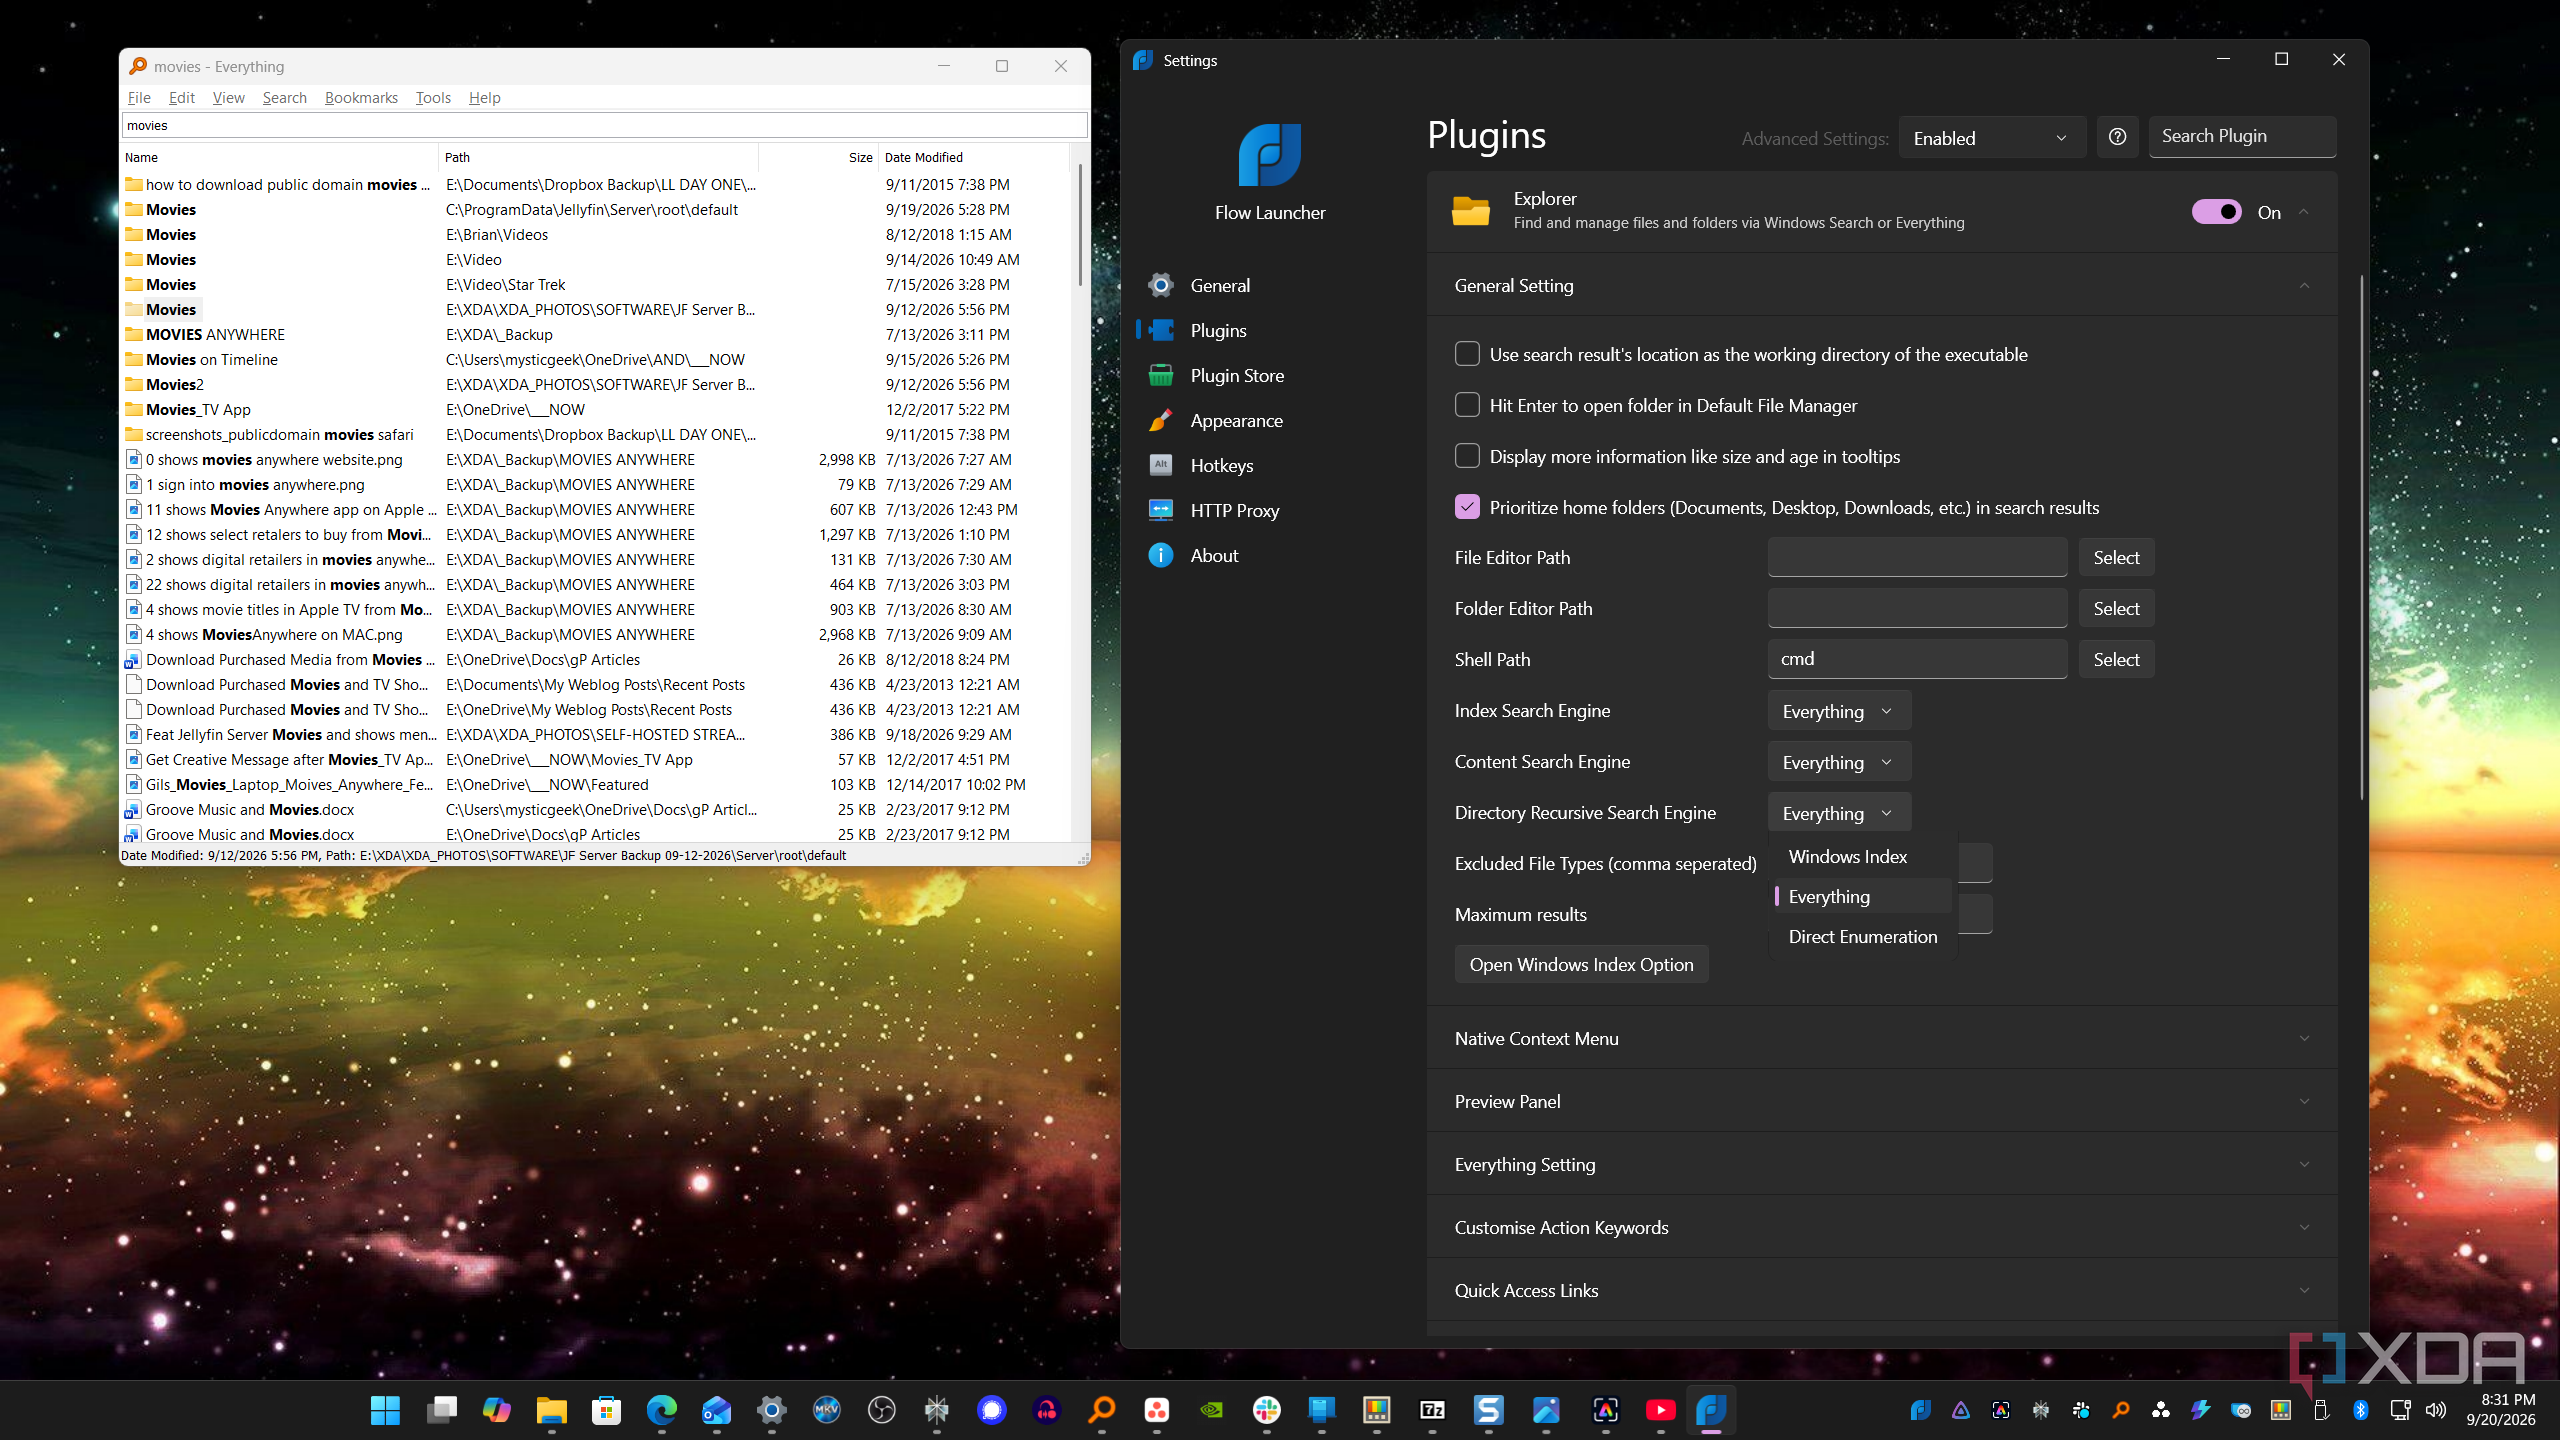Click the Bluetooth icon in system tray
Screen dimensions: 2560x1440
click(x=2360, y=1410)
